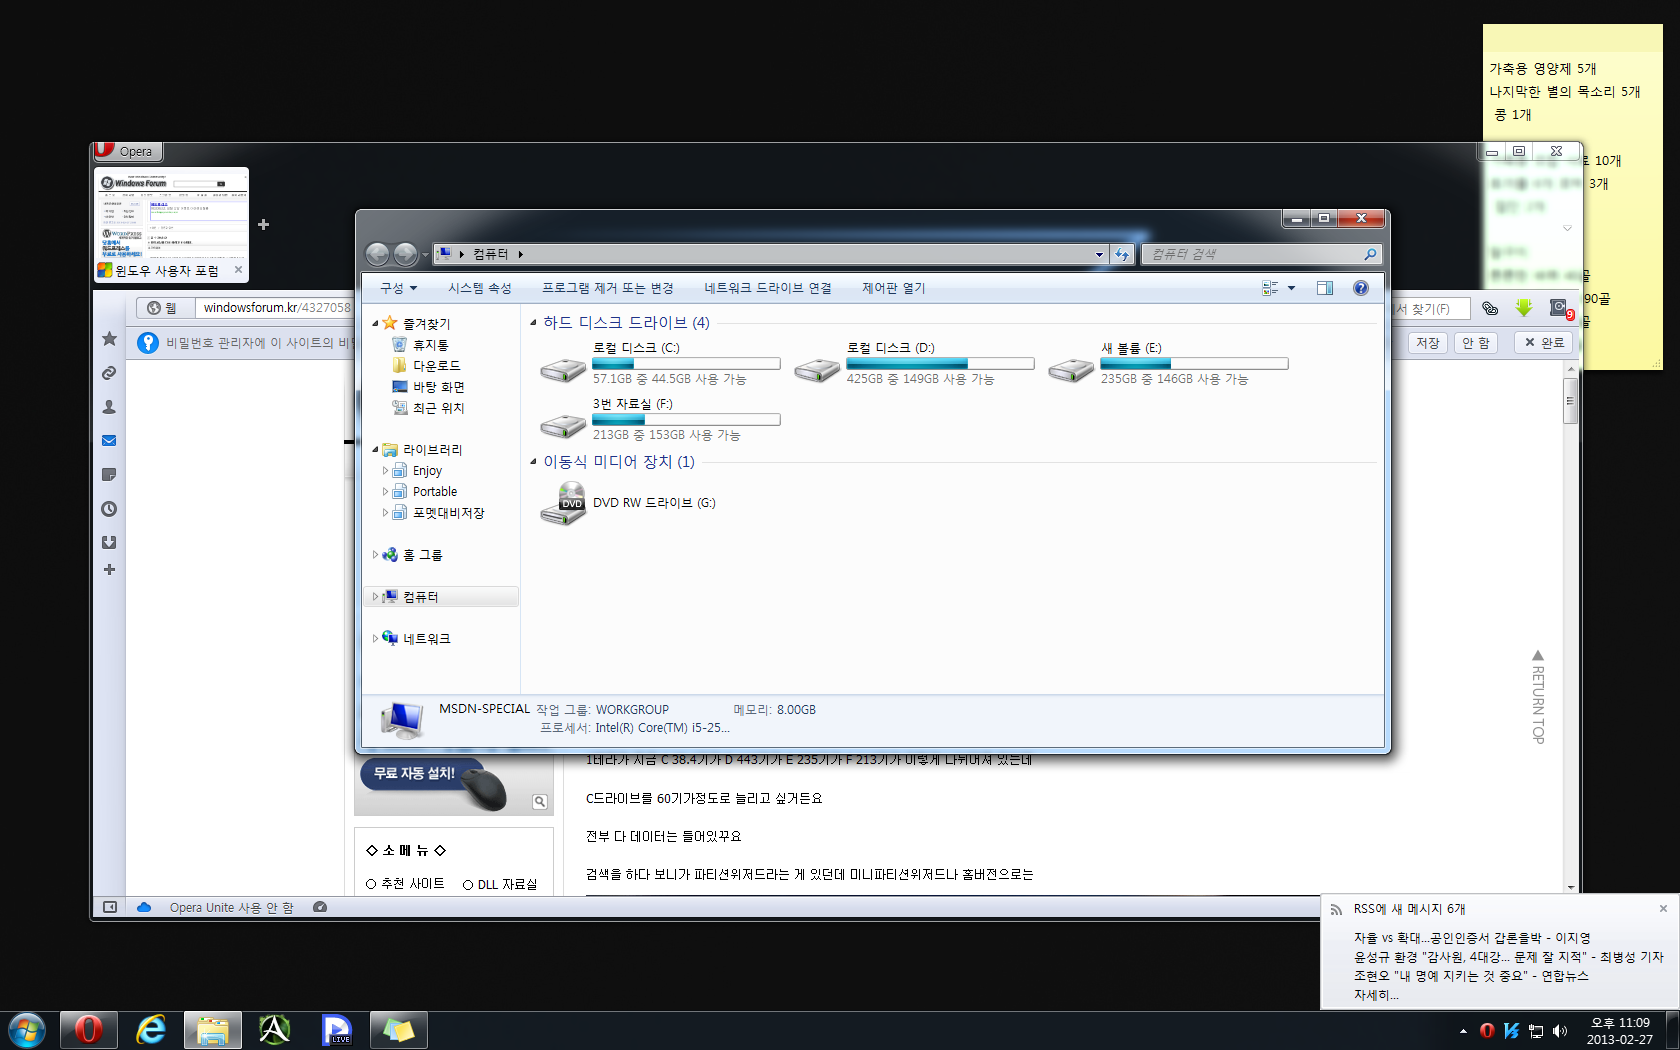Click 자세히… in the RSS notification

pyautogui.click(x=1376, y=995)
